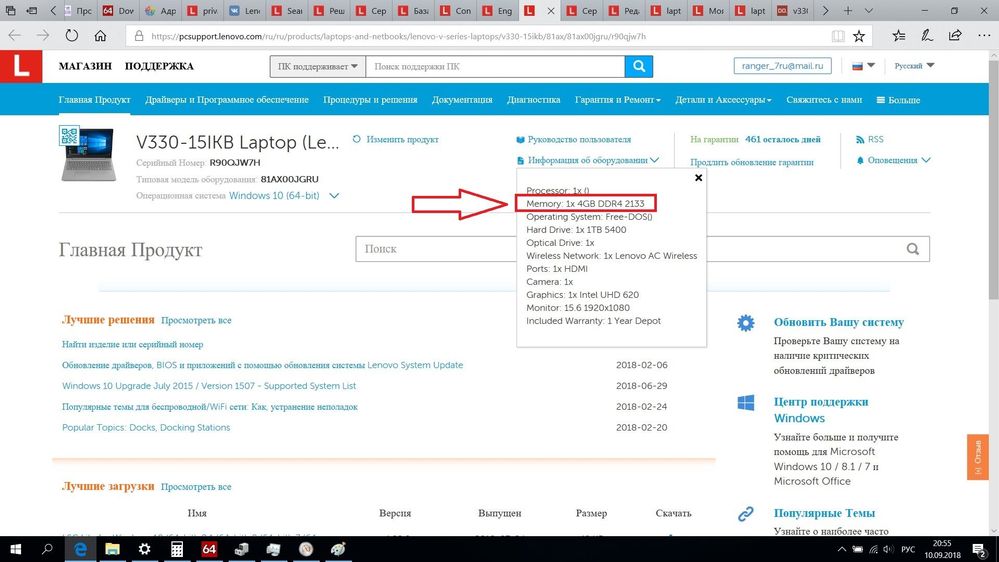Open Windows Start menu
This screenshot has height=562, width=999.
pyautogui.click(x=15, y=549)
